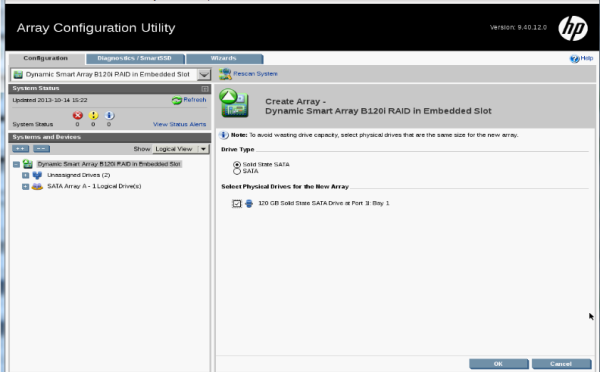
Task: Click the Array Configuration Utility title
Action: click(x=96, y=28)
